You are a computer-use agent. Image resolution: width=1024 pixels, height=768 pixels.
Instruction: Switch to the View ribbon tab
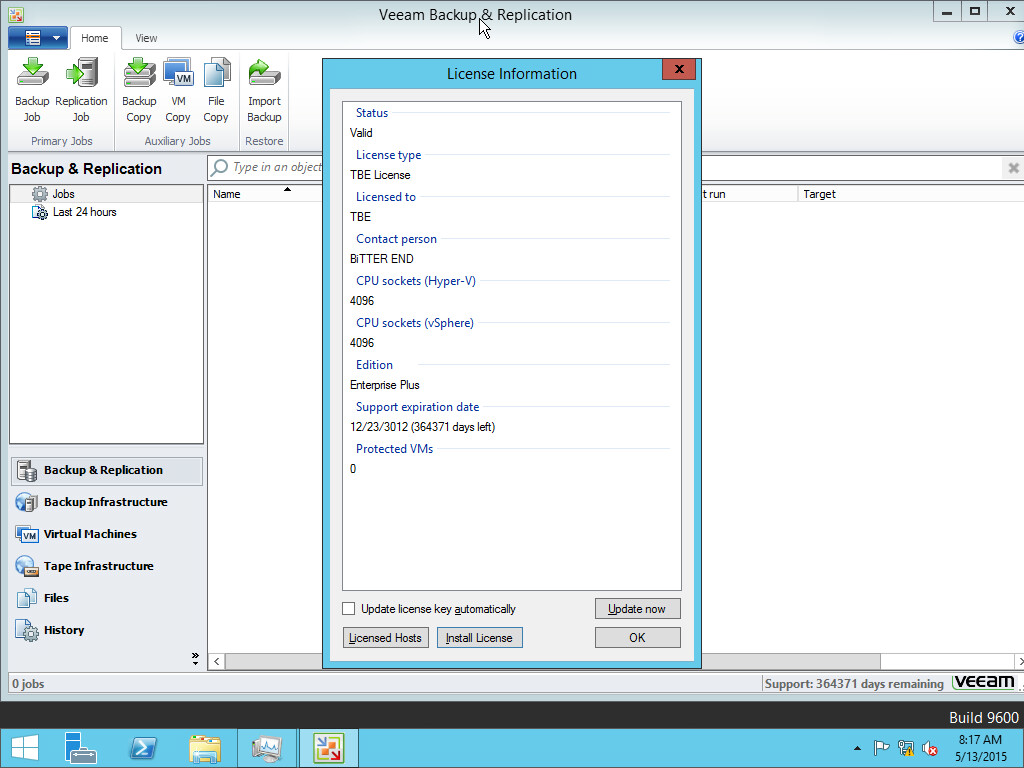[x=146, y=38]
